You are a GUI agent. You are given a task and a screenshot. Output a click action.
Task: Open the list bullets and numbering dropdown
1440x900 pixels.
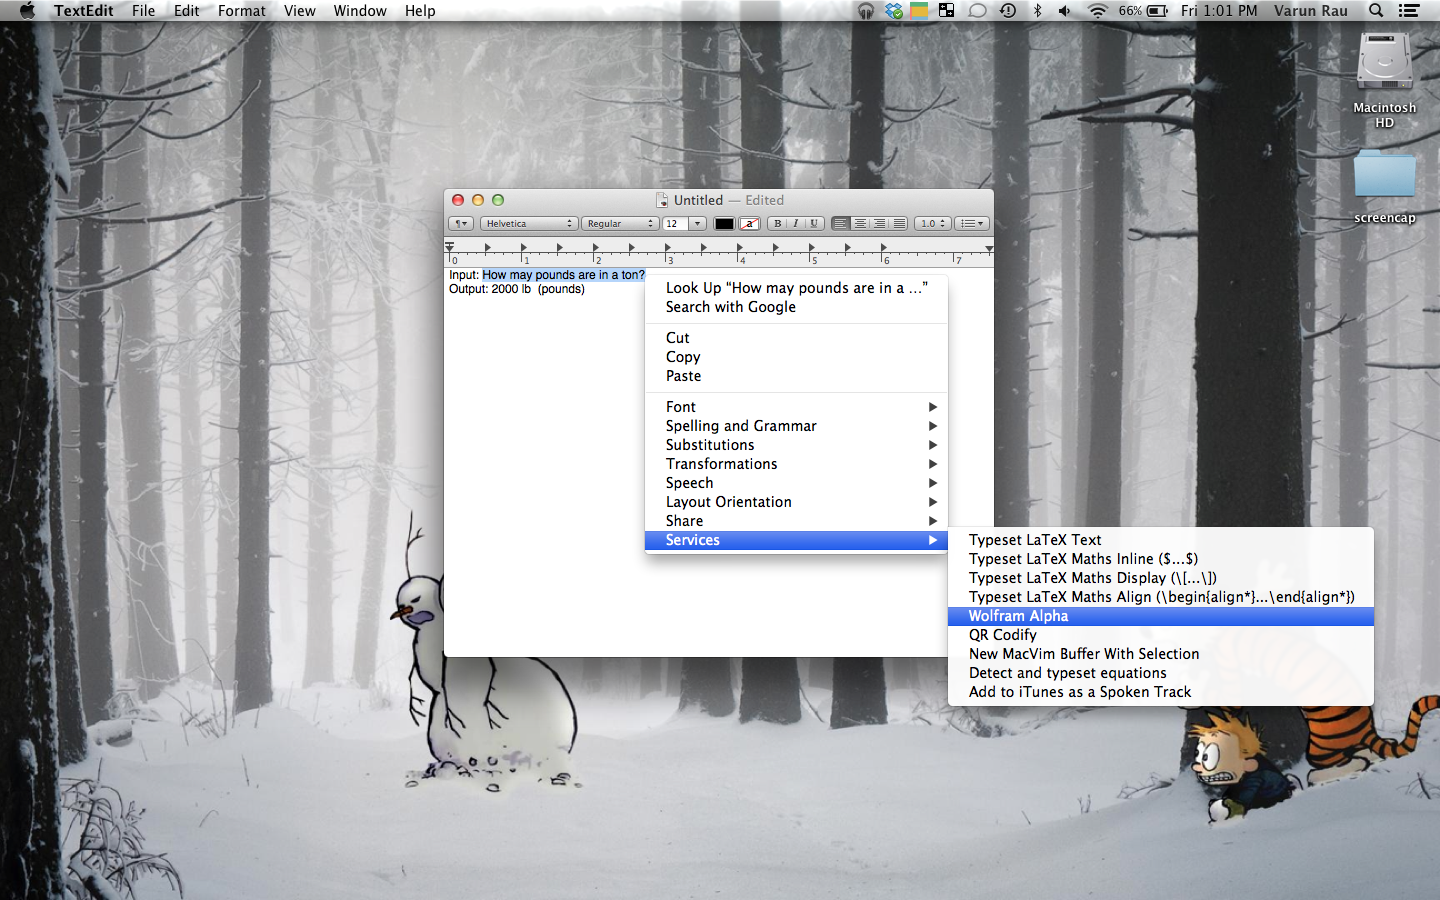(972, 224)
